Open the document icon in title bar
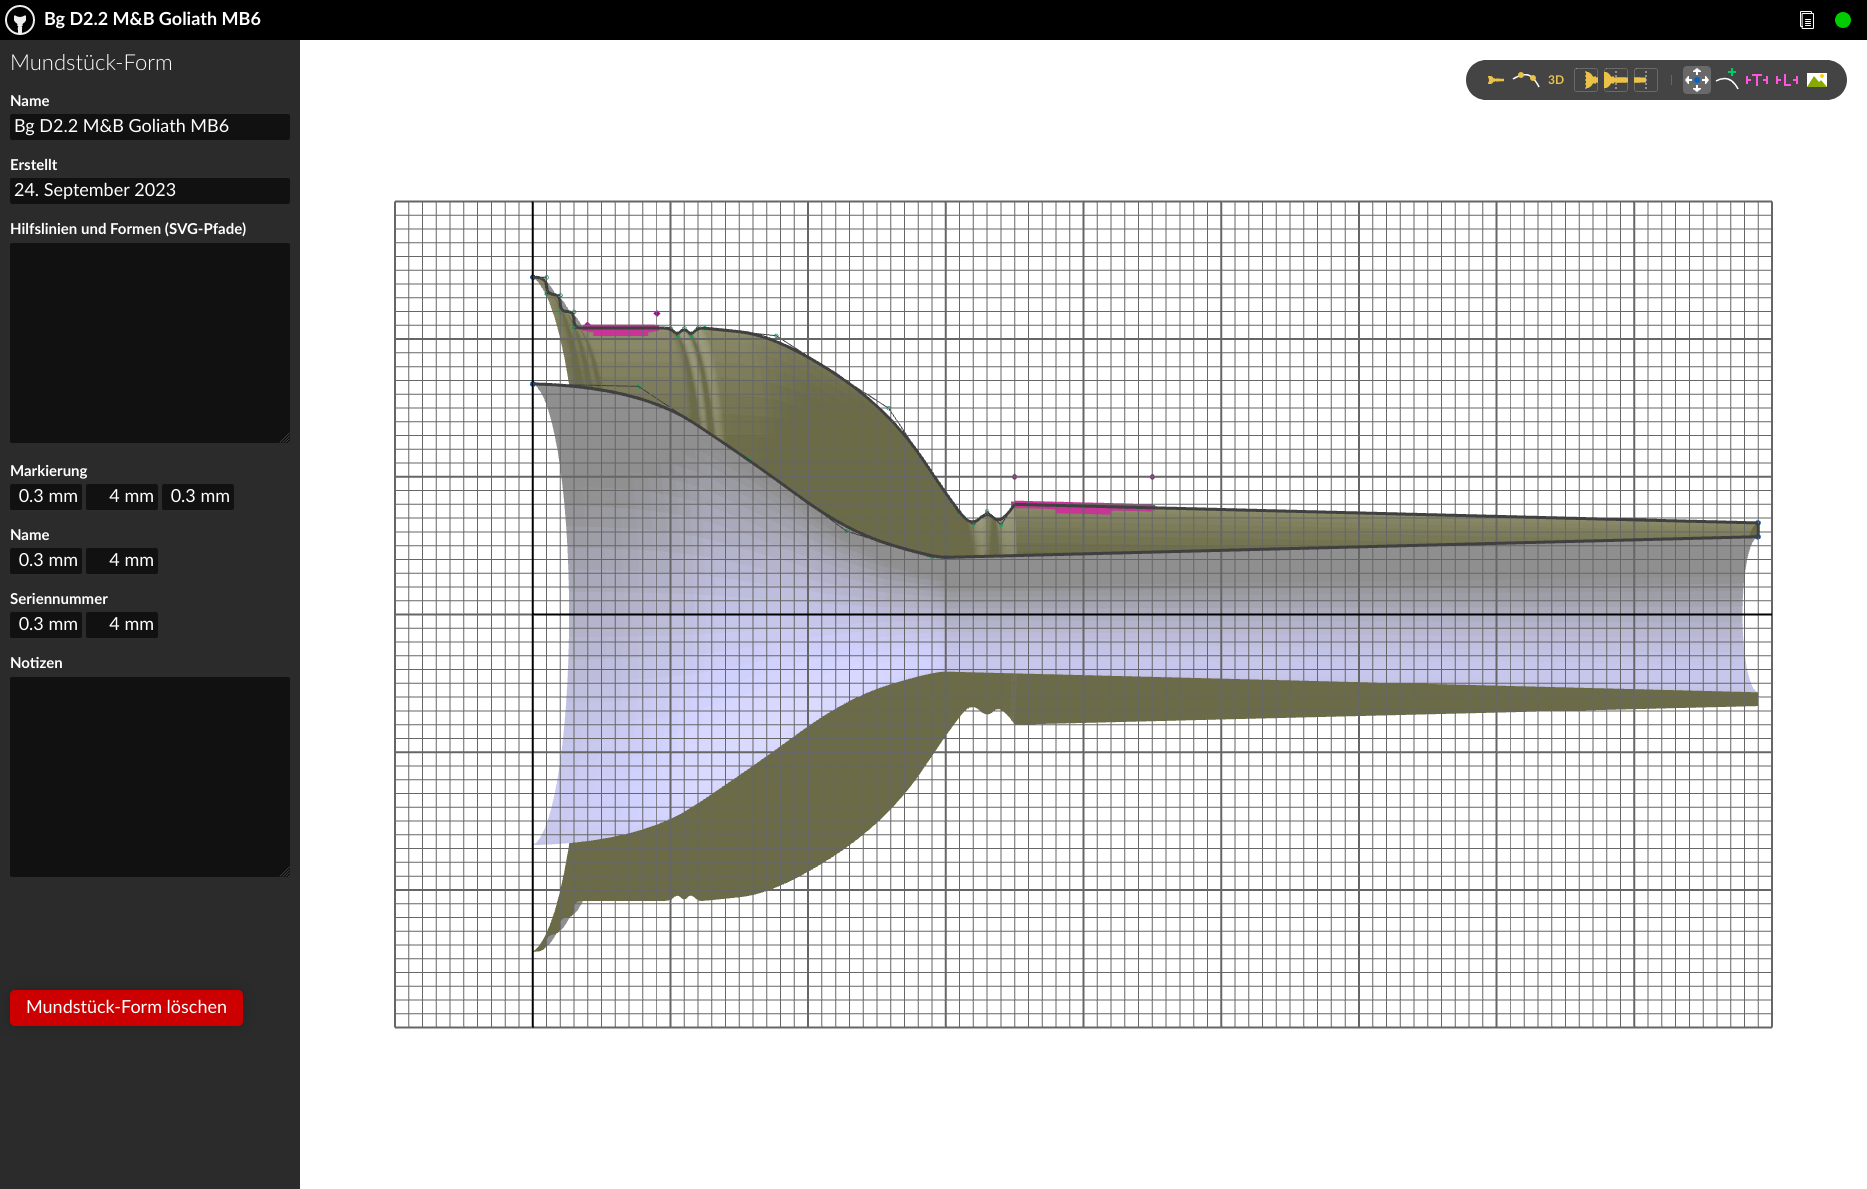The image size is (1867, 1189). pos(1807,20)
